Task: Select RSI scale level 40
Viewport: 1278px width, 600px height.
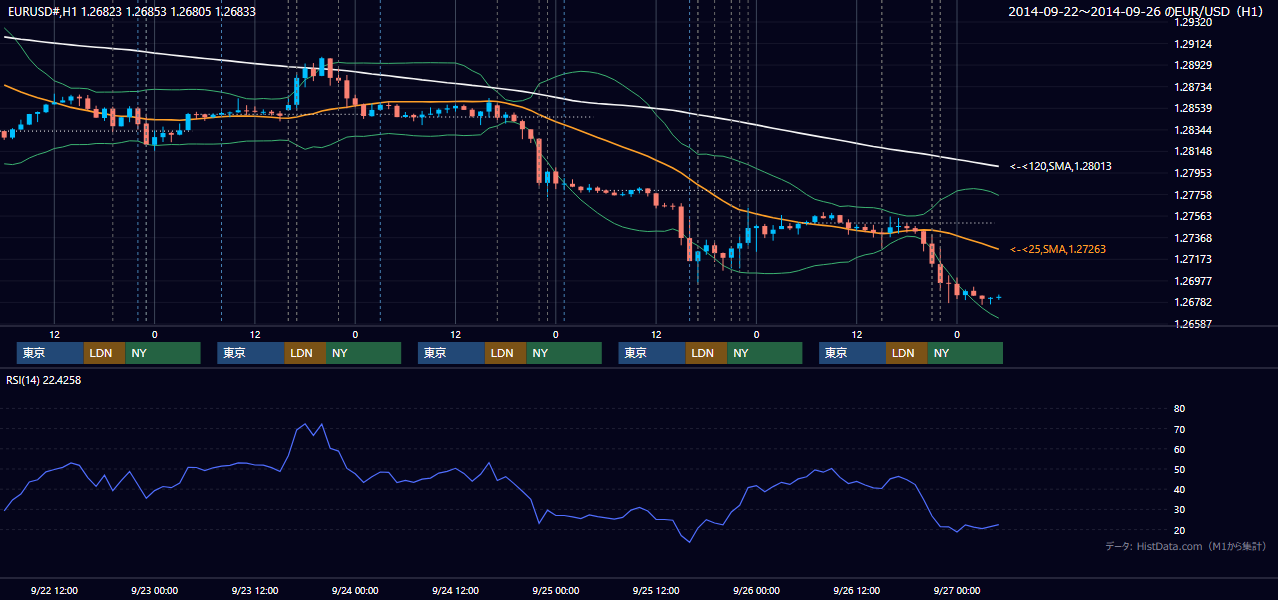Action: click(1179, 490)
